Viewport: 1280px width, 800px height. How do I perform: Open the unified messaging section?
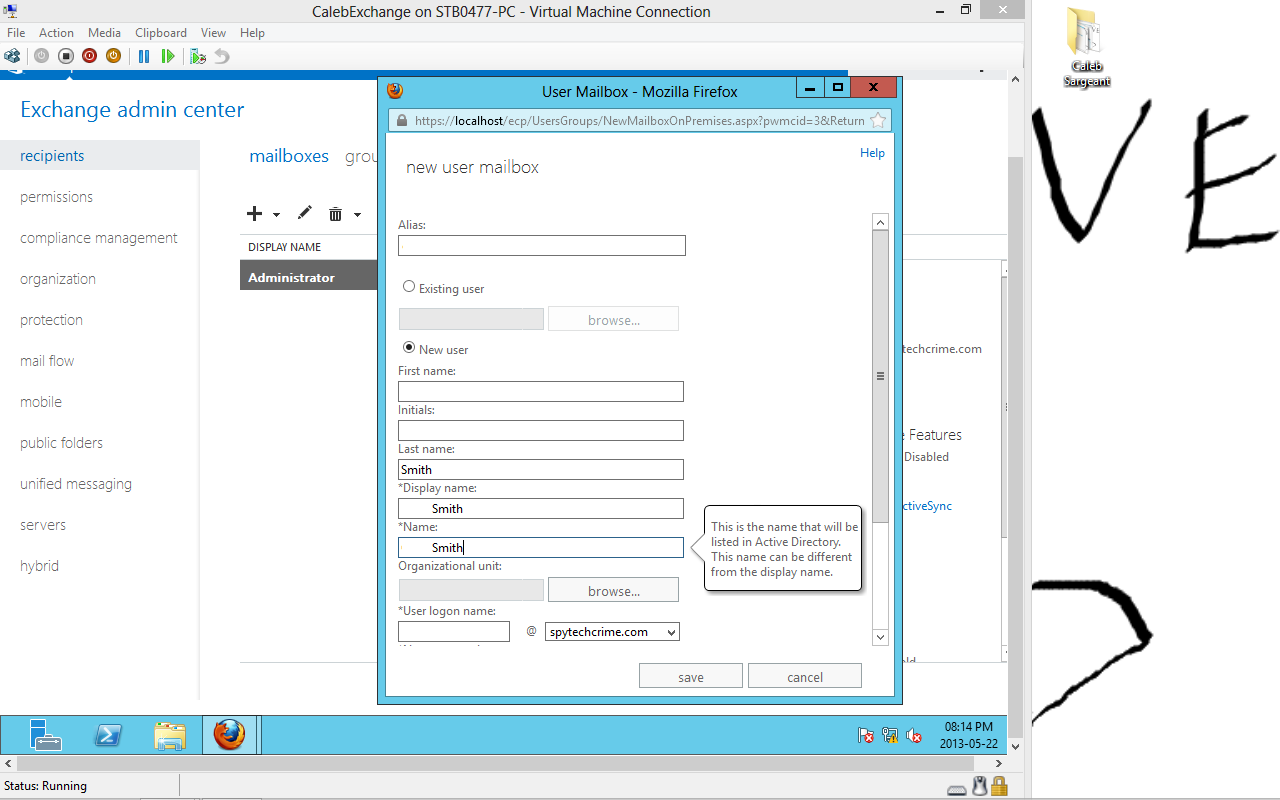pyautogui.click(x=76, y=484)
